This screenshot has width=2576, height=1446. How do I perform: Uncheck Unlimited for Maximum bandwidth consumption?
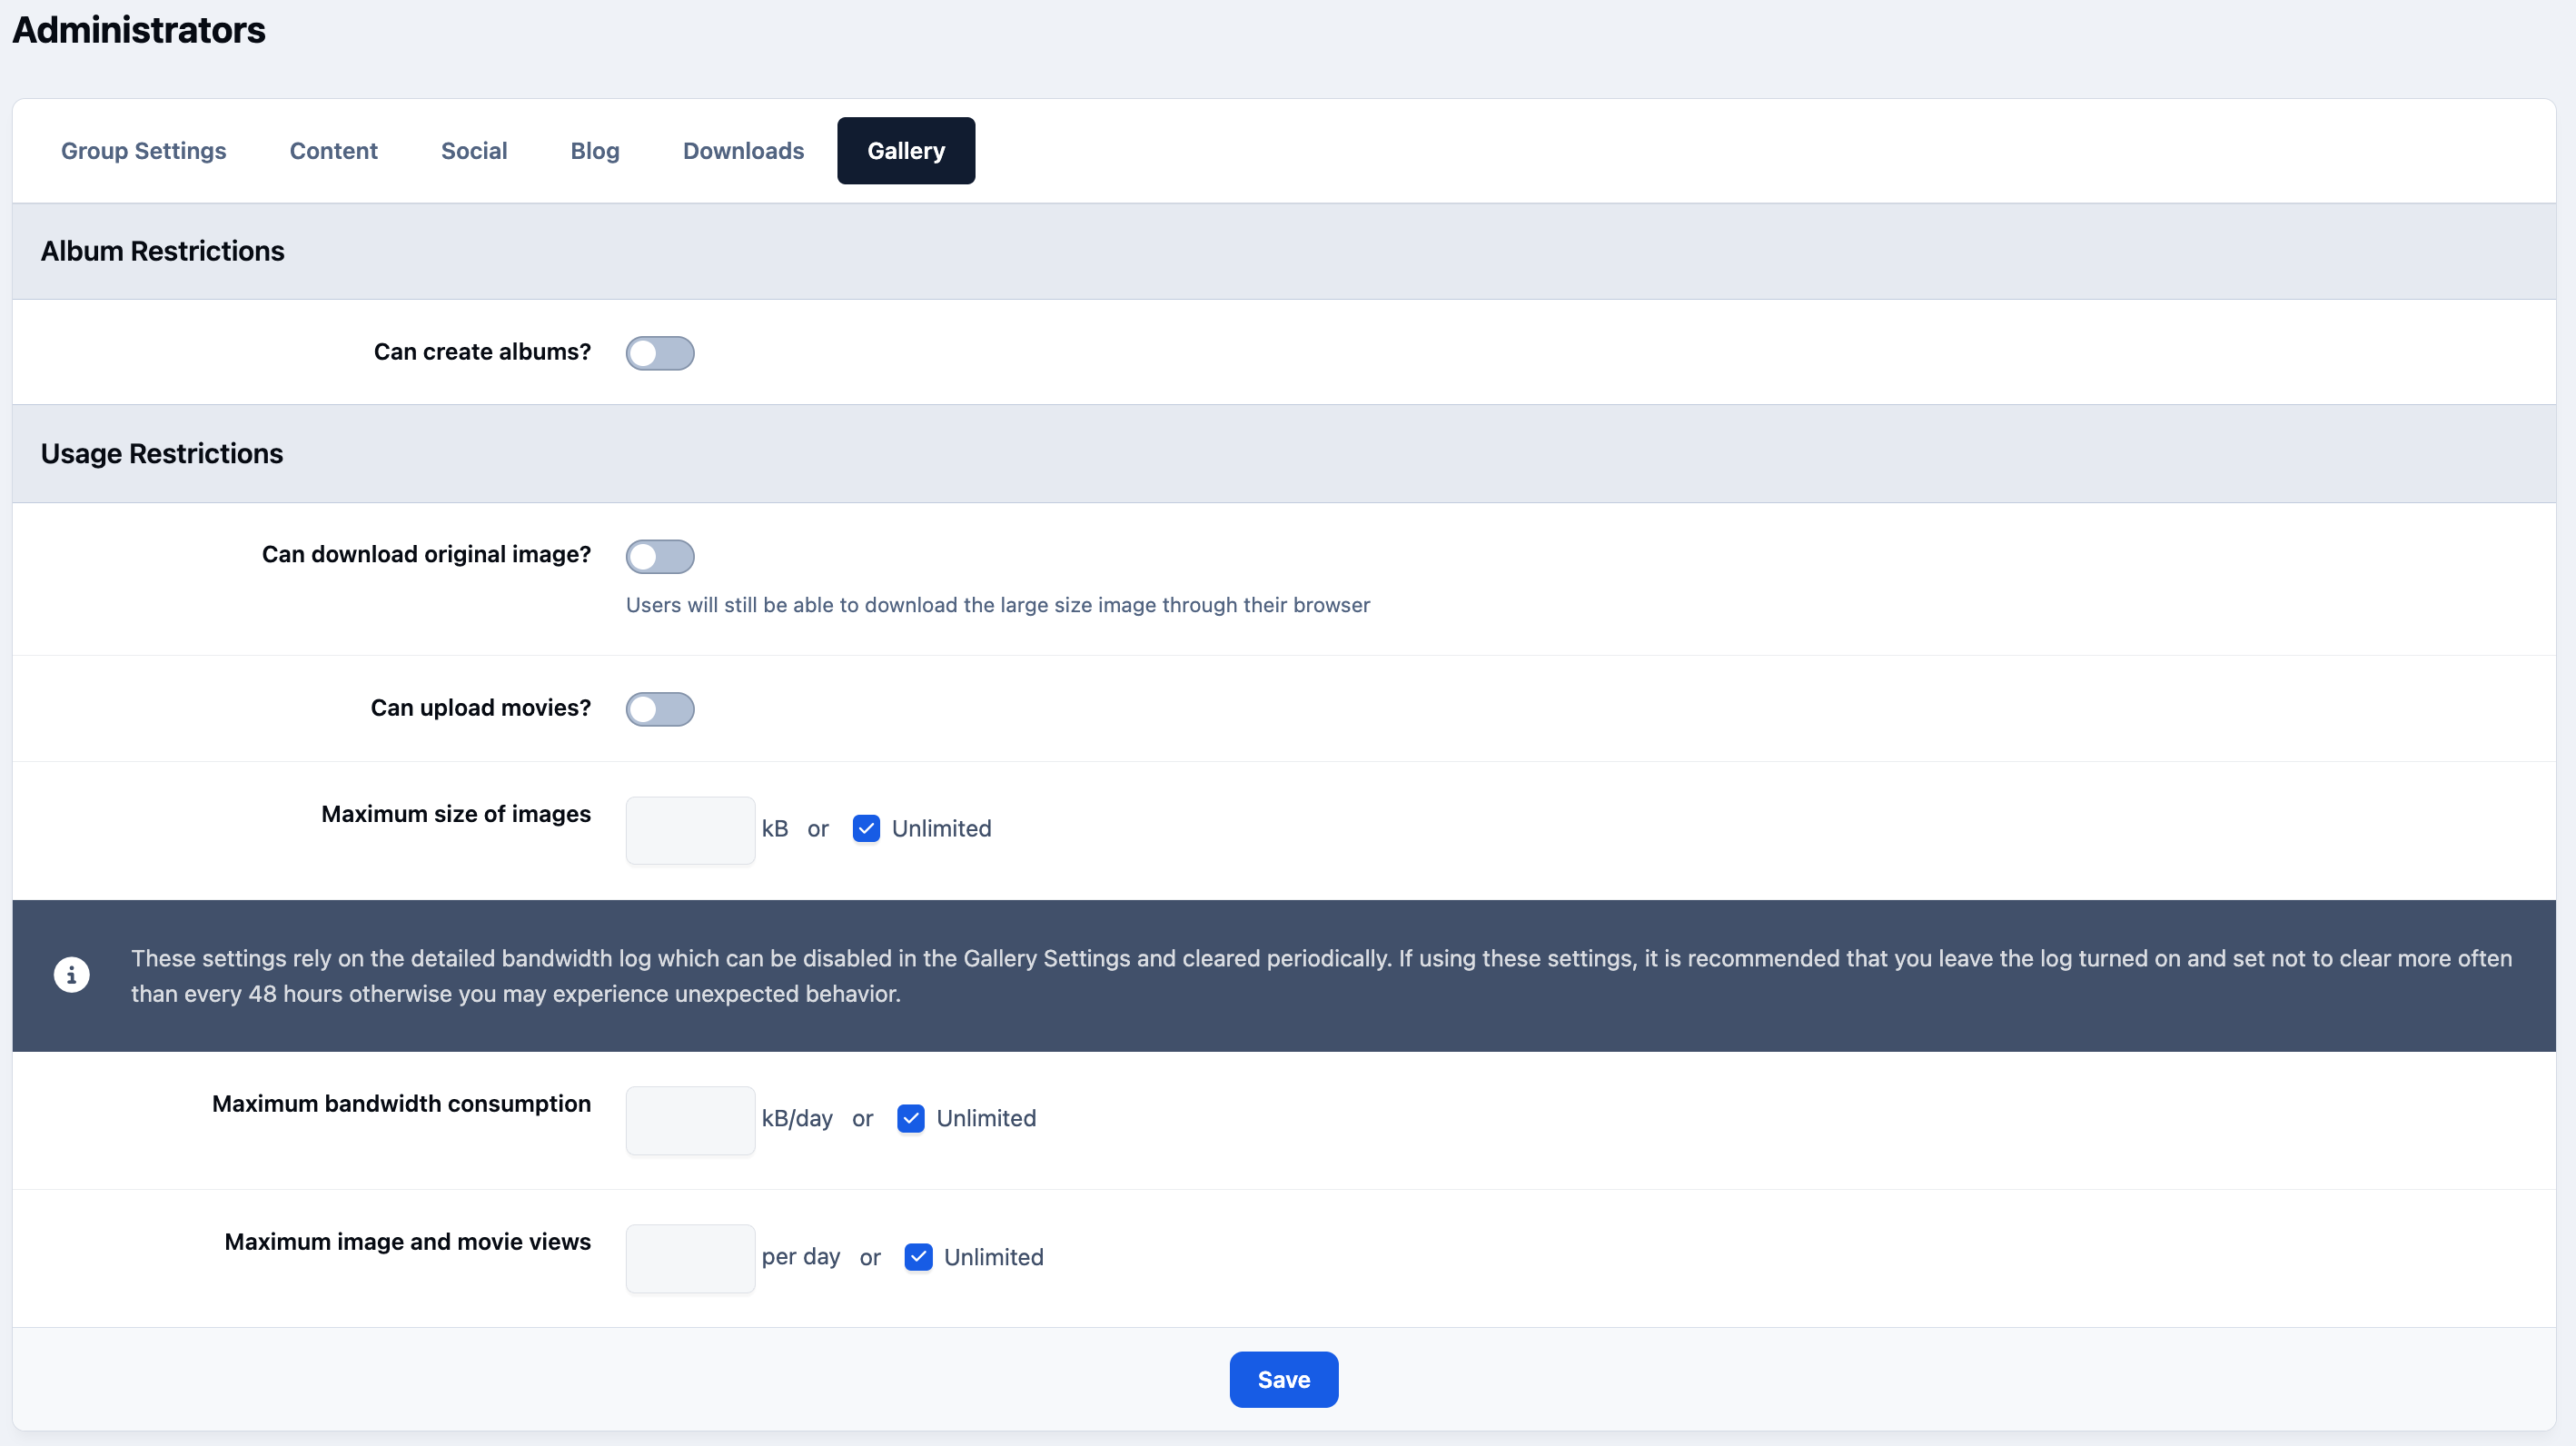(x=911, y=1119)
